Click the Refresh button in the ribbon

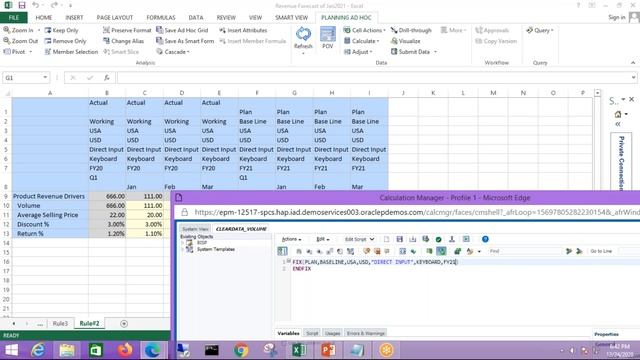point(303,38)
